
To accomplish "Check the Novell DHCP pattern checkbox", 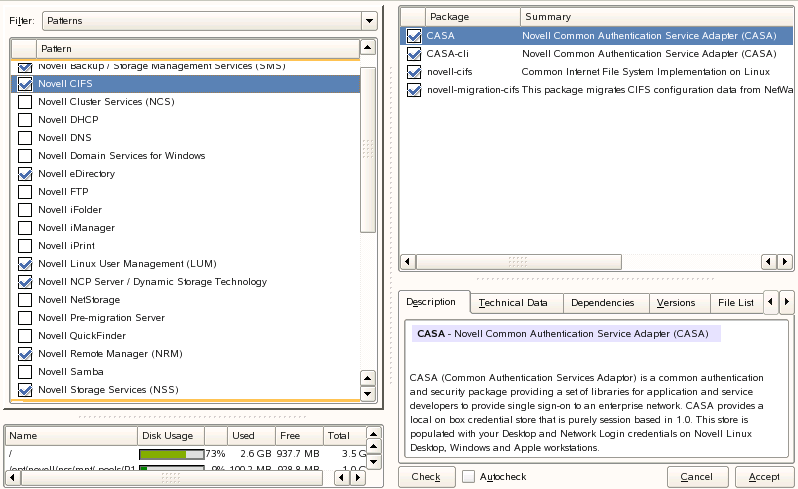I will [x=25, y=120].
